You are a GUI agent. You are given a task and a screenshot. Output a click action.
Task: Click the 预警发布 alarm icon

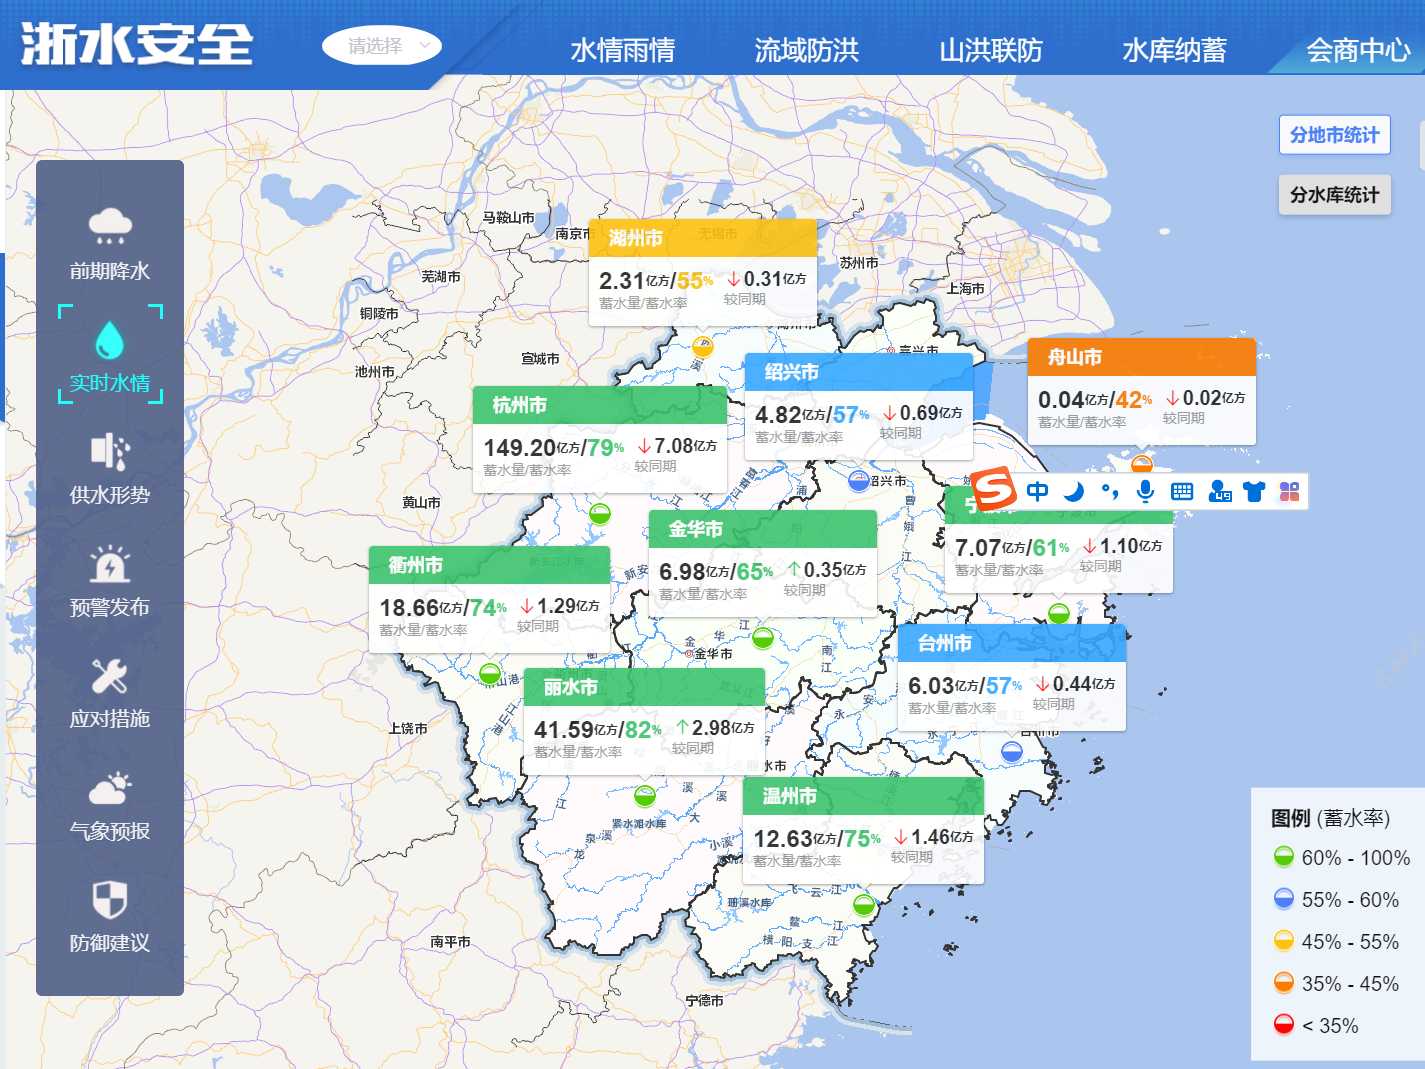pos(110,565)
